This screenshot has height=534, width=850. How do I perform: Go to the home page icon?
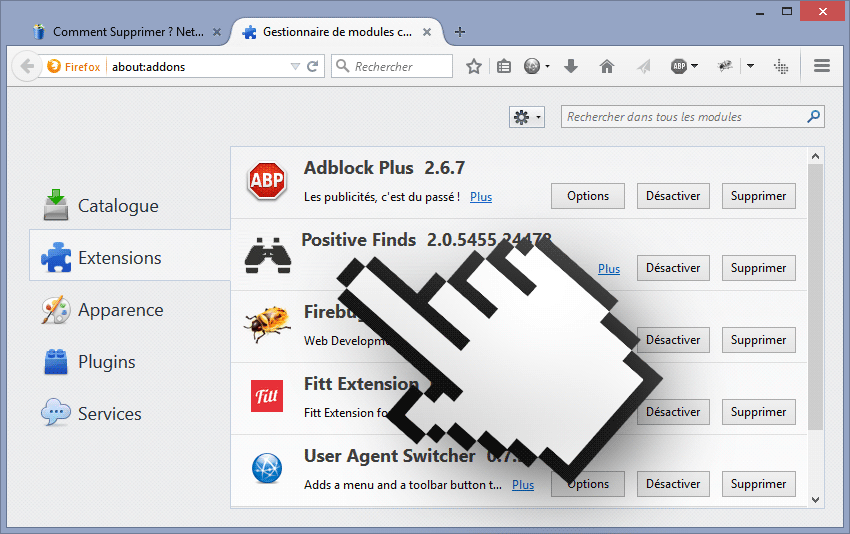click(607, 67)
